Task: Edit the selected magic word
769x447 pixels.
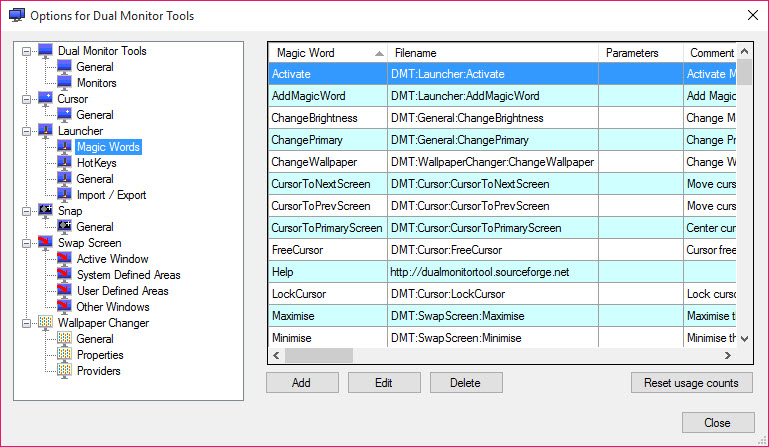Action: [x=384, y=383]
